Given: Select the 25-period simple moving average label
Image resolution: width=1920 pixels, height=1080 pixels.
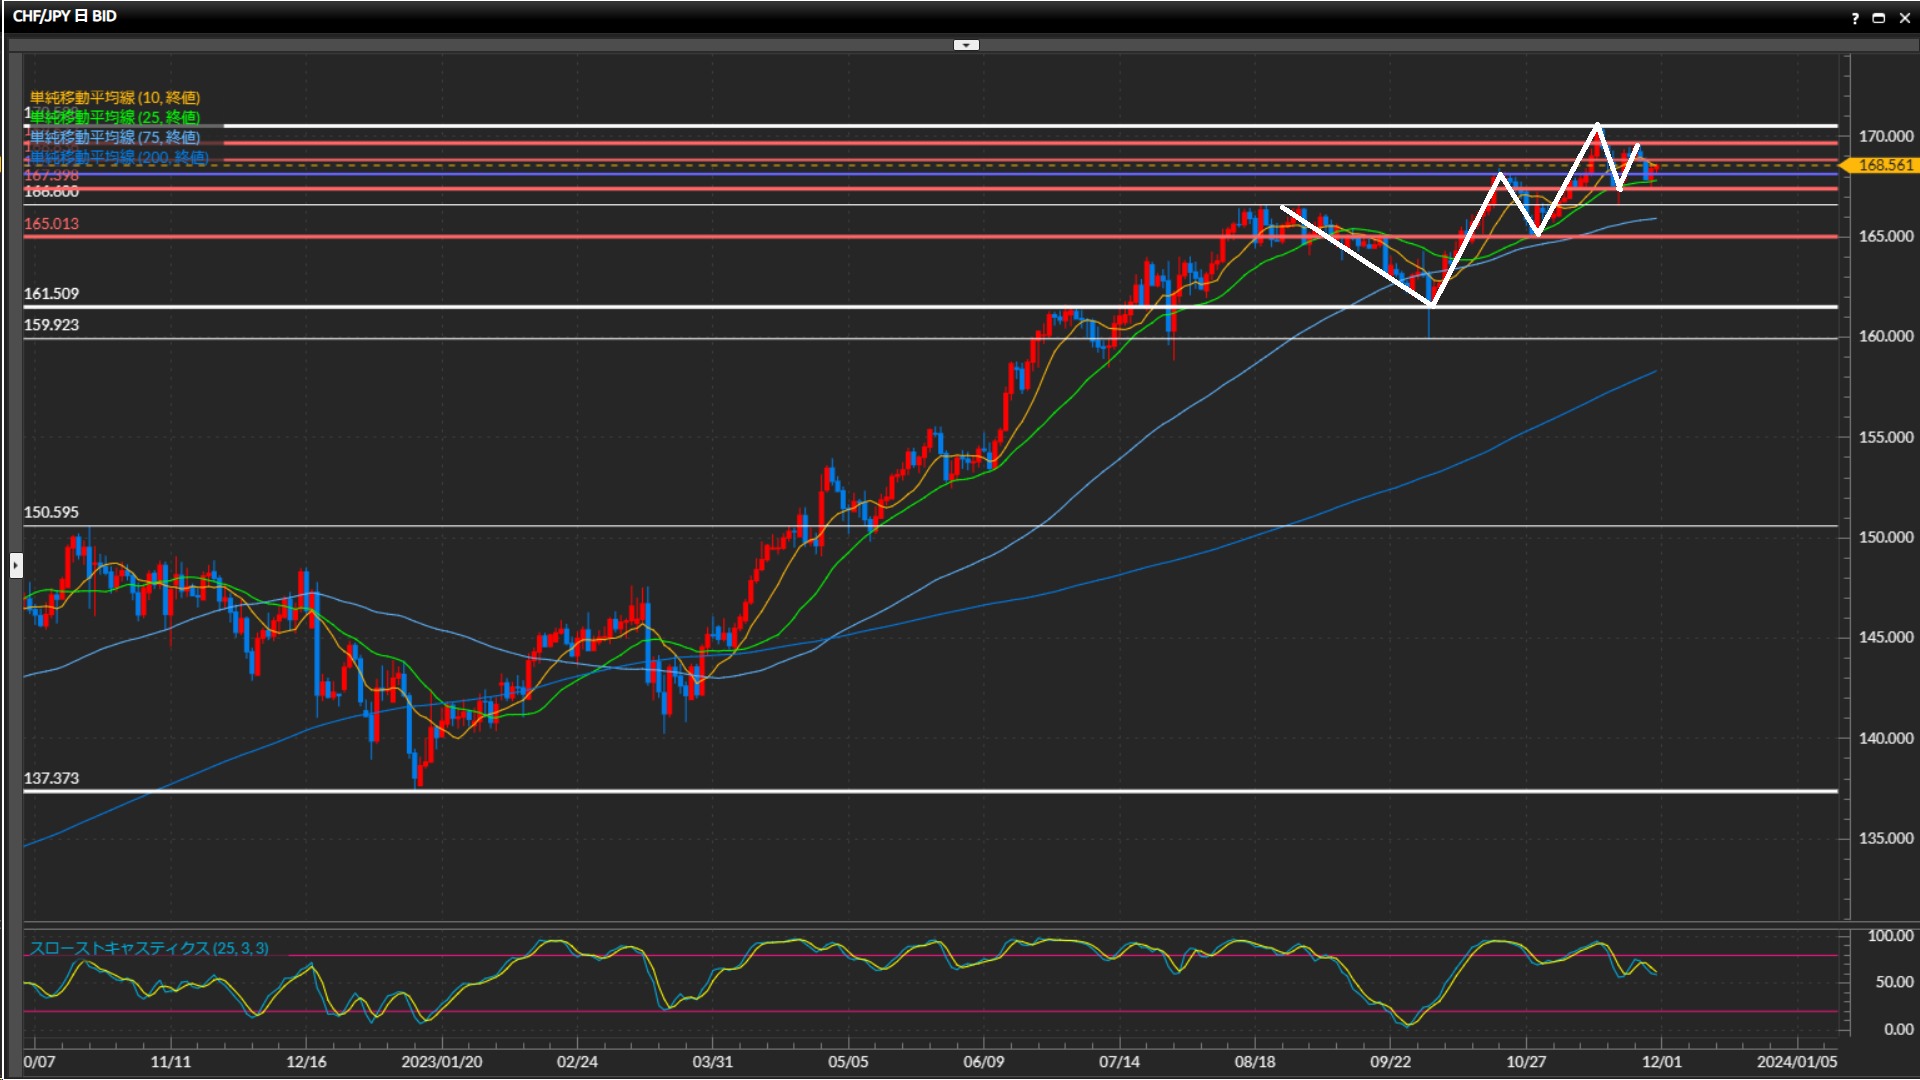Looking at the screenshot, I should [115, 117].
